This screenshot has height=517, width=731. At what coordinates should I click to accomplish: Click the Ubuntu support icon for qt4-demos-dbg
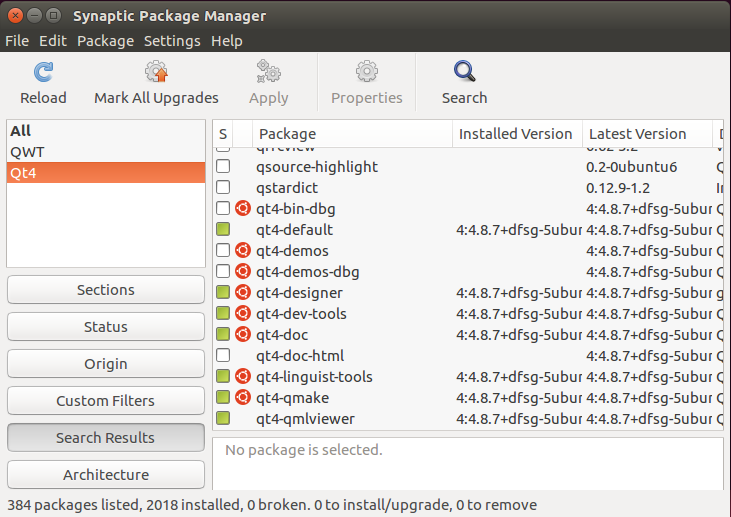243,271
